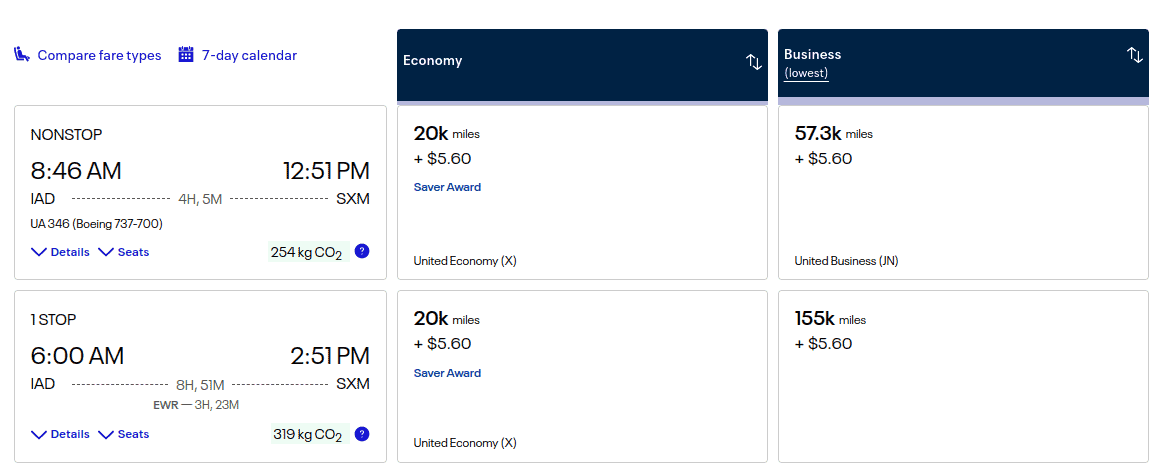Click the calendar icon for 7-day calendar
Viewport: 1158px width, 467px height.
pos(186,55)
